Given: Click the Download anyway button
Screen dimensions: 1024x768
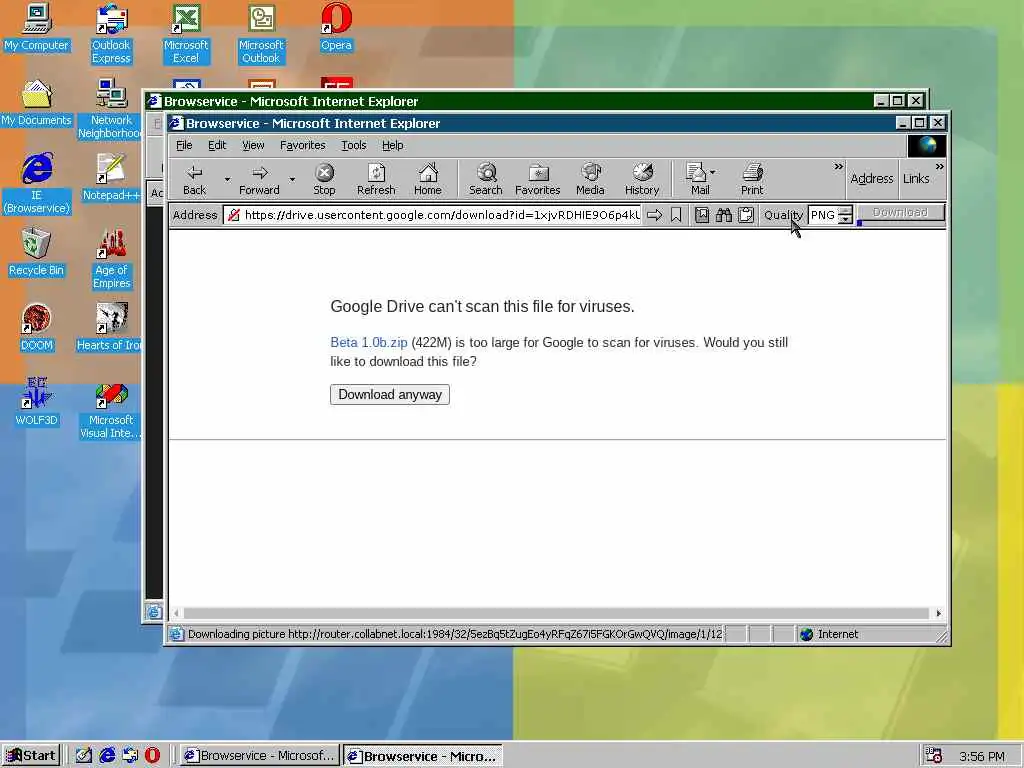Looking at the screenshot, I should (x=390, y=394).
